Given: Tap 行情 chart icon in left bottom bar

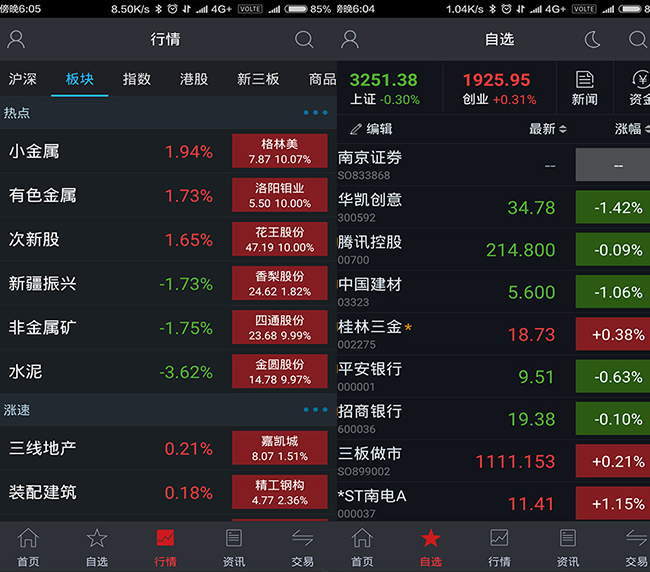Looking at the screenshot, I should coord(165,538).
